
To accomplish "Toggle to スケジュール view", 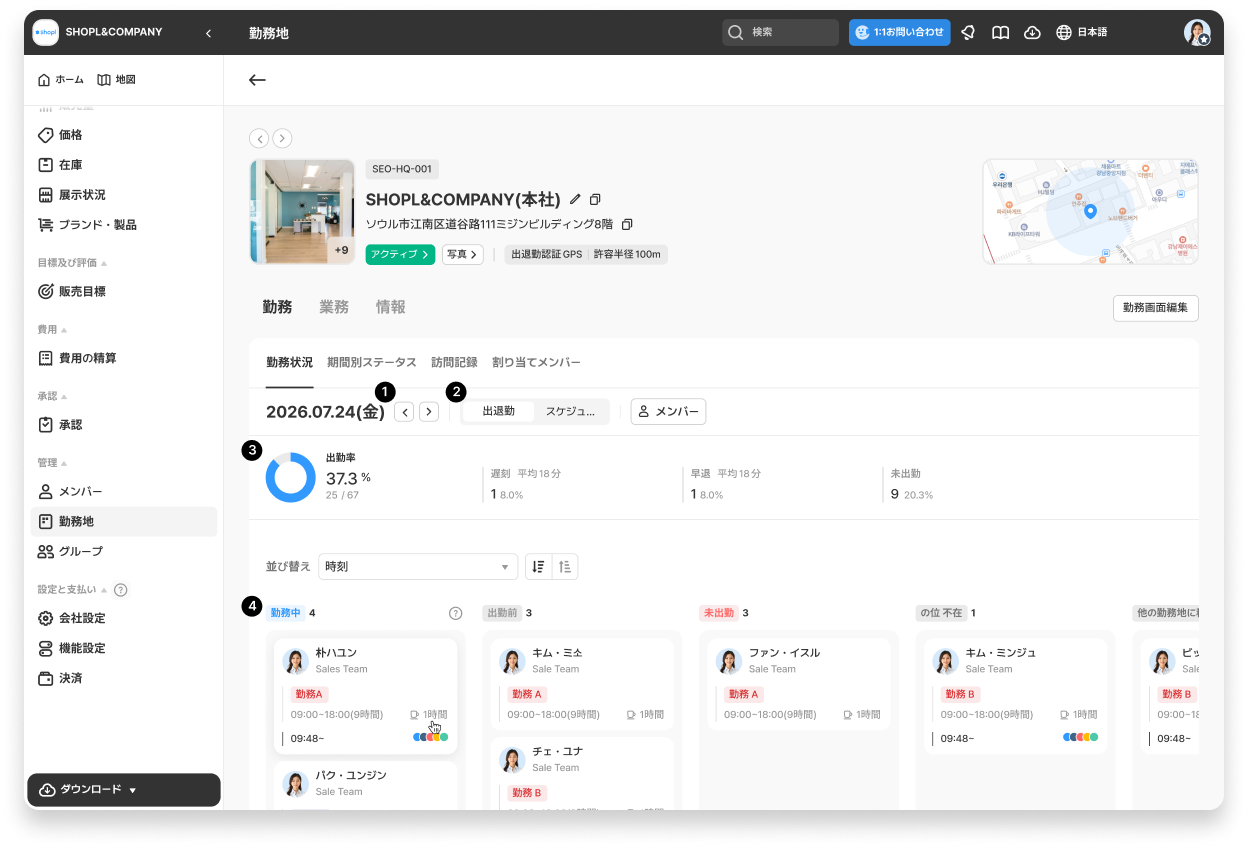I will [571, 411].
